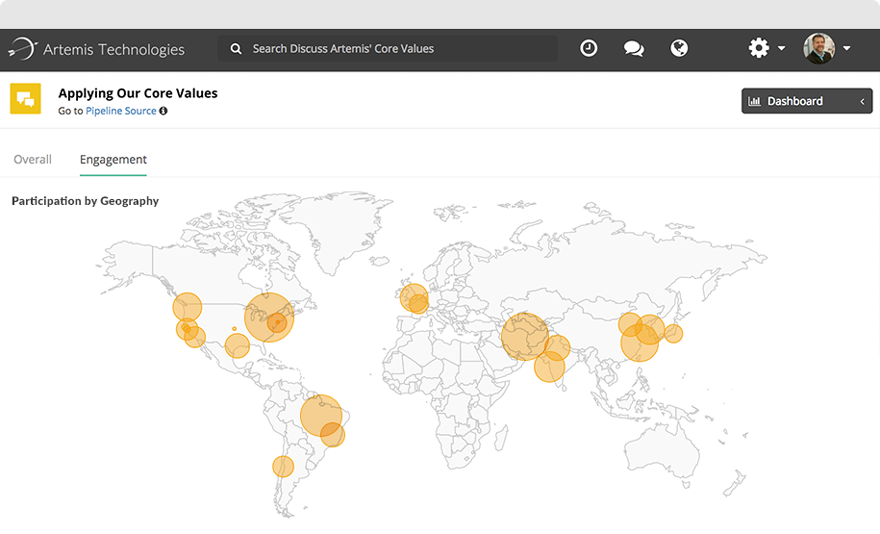Select the Engagement tab
Viewport: 880px width, 534px height.
coord(113,159)
